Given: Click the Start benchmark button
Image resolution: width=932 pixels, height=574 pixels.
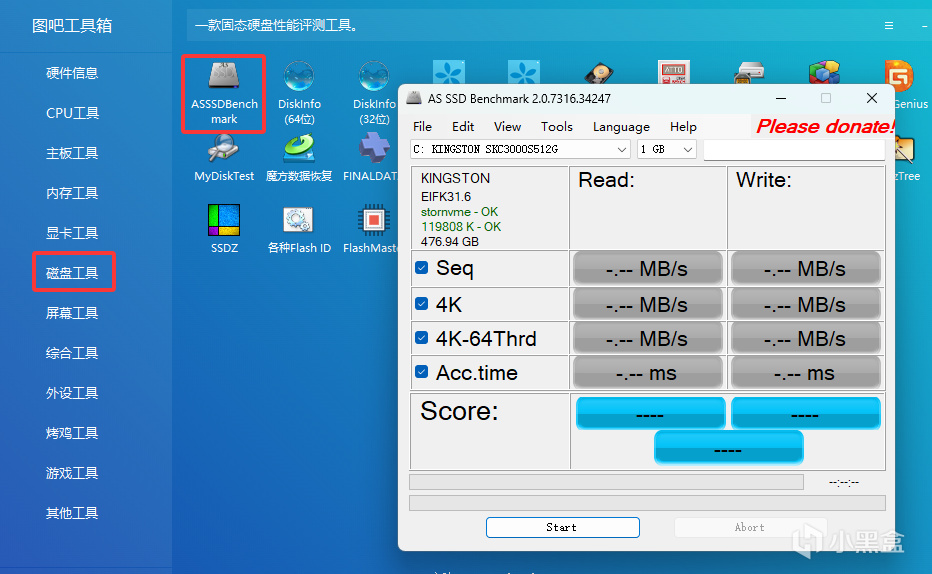Looking at the screenshot, I should pos(562,527).
